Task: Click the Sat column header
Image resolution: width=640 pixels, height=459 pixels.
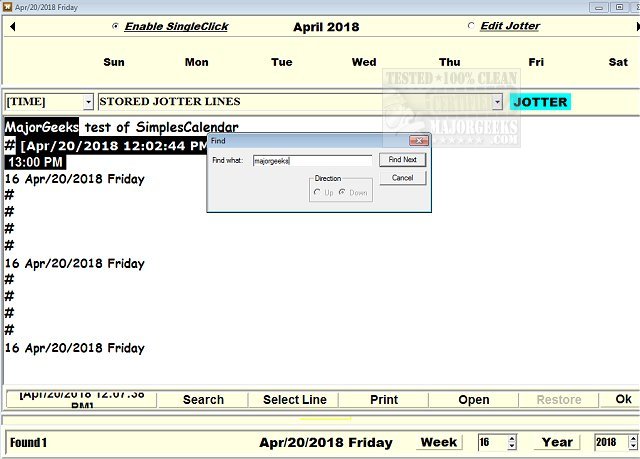Action: click(618, 62)
